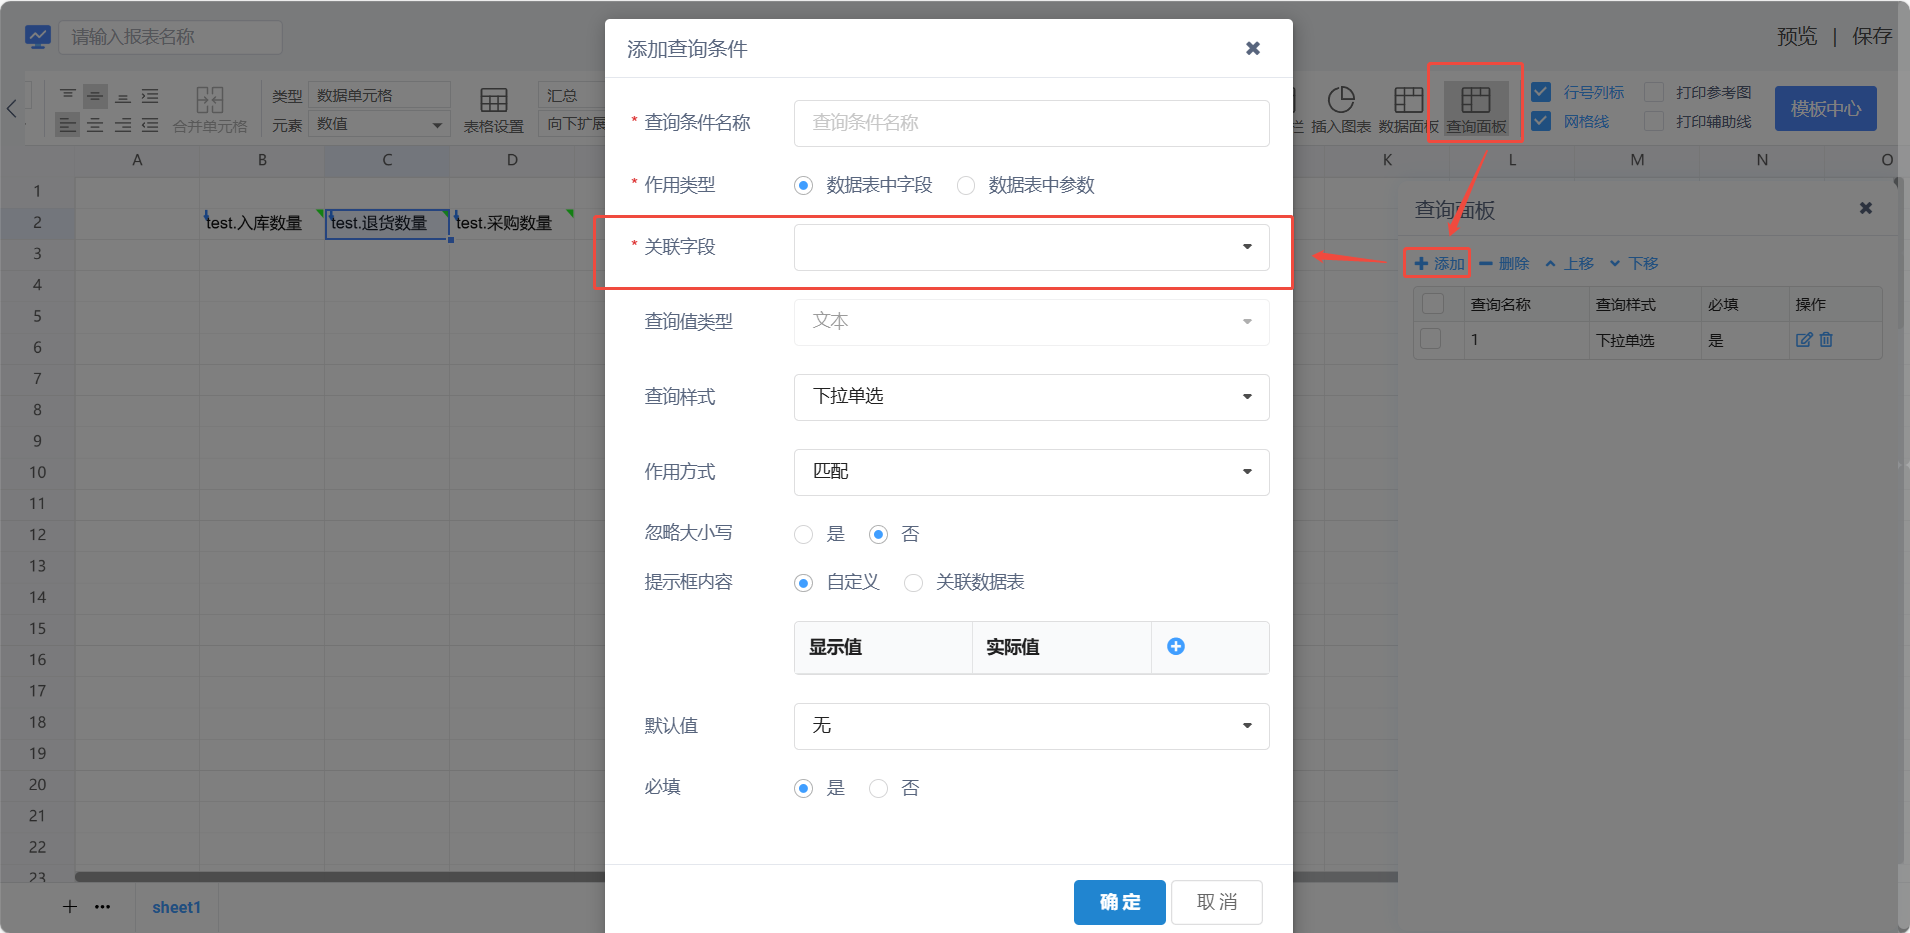Expand the 默认值 dropdown
Image resolution: width=1910 pixels, height=933 pixels.
click(x=1031, y=726)
